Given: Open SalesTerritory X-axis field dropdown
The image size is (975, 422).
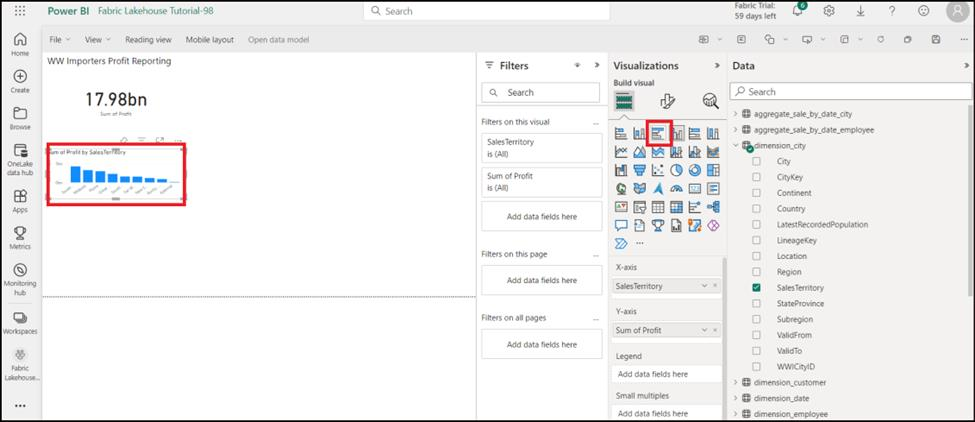Looking at the screenshot, I should [x=704, y=286].
